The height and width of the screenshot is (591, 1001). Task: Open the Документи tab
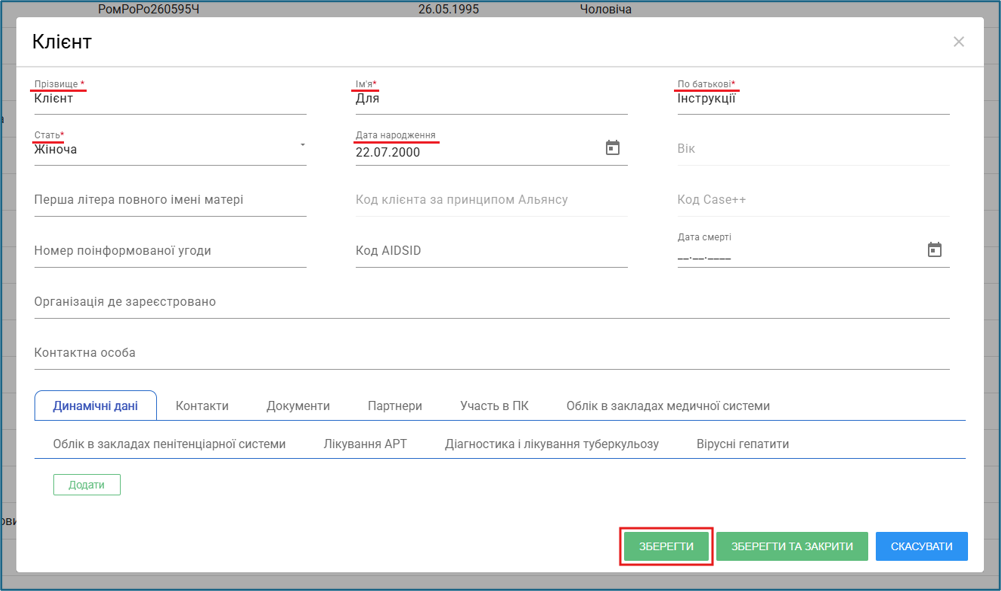[298, 406]
